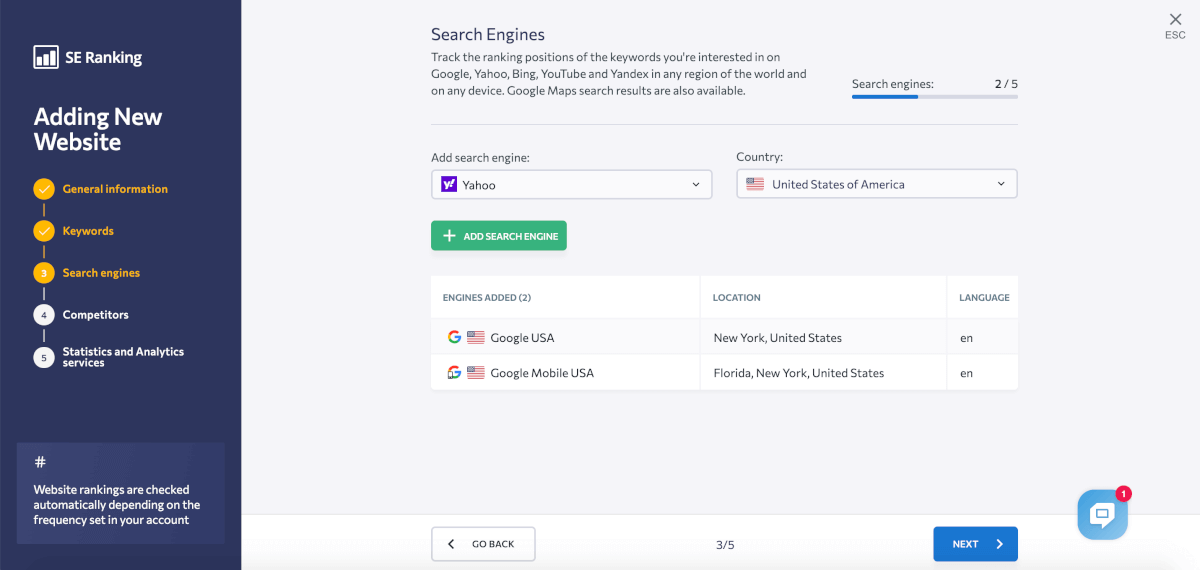
Task: Click the checkmark icon beside Keywords
Action: 43,231
